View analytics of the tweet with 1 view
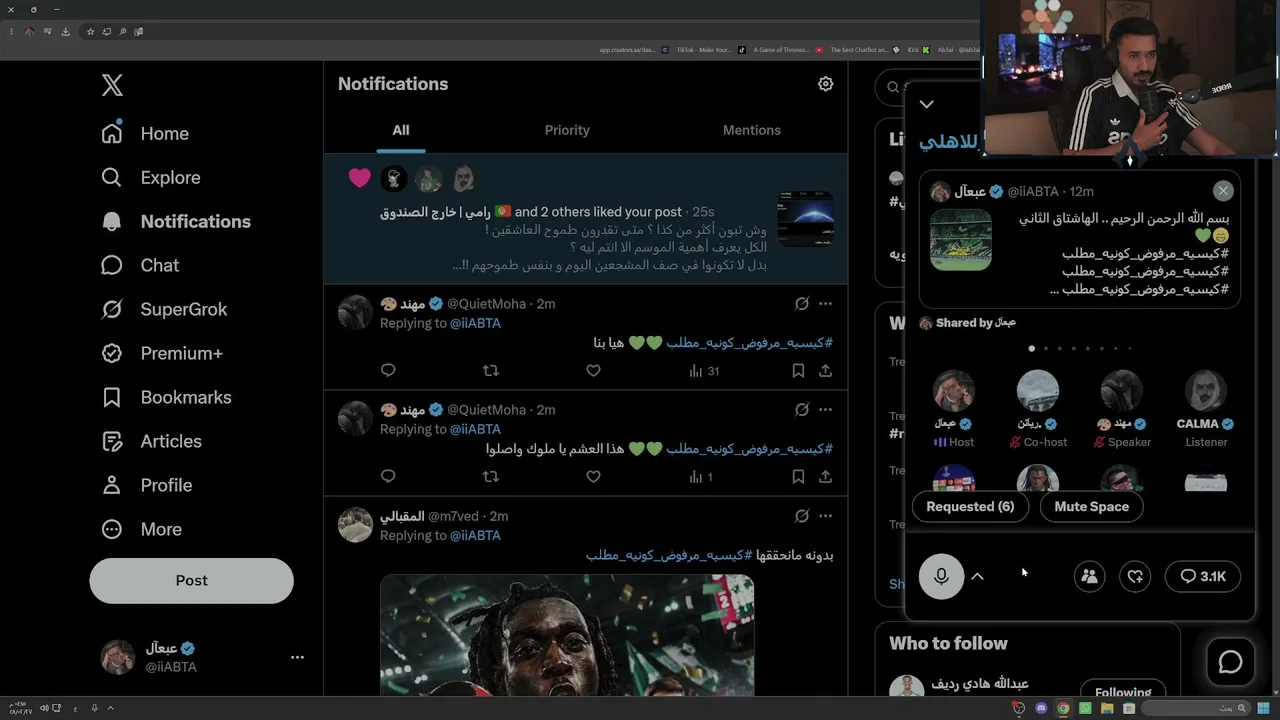 [700, 477]
